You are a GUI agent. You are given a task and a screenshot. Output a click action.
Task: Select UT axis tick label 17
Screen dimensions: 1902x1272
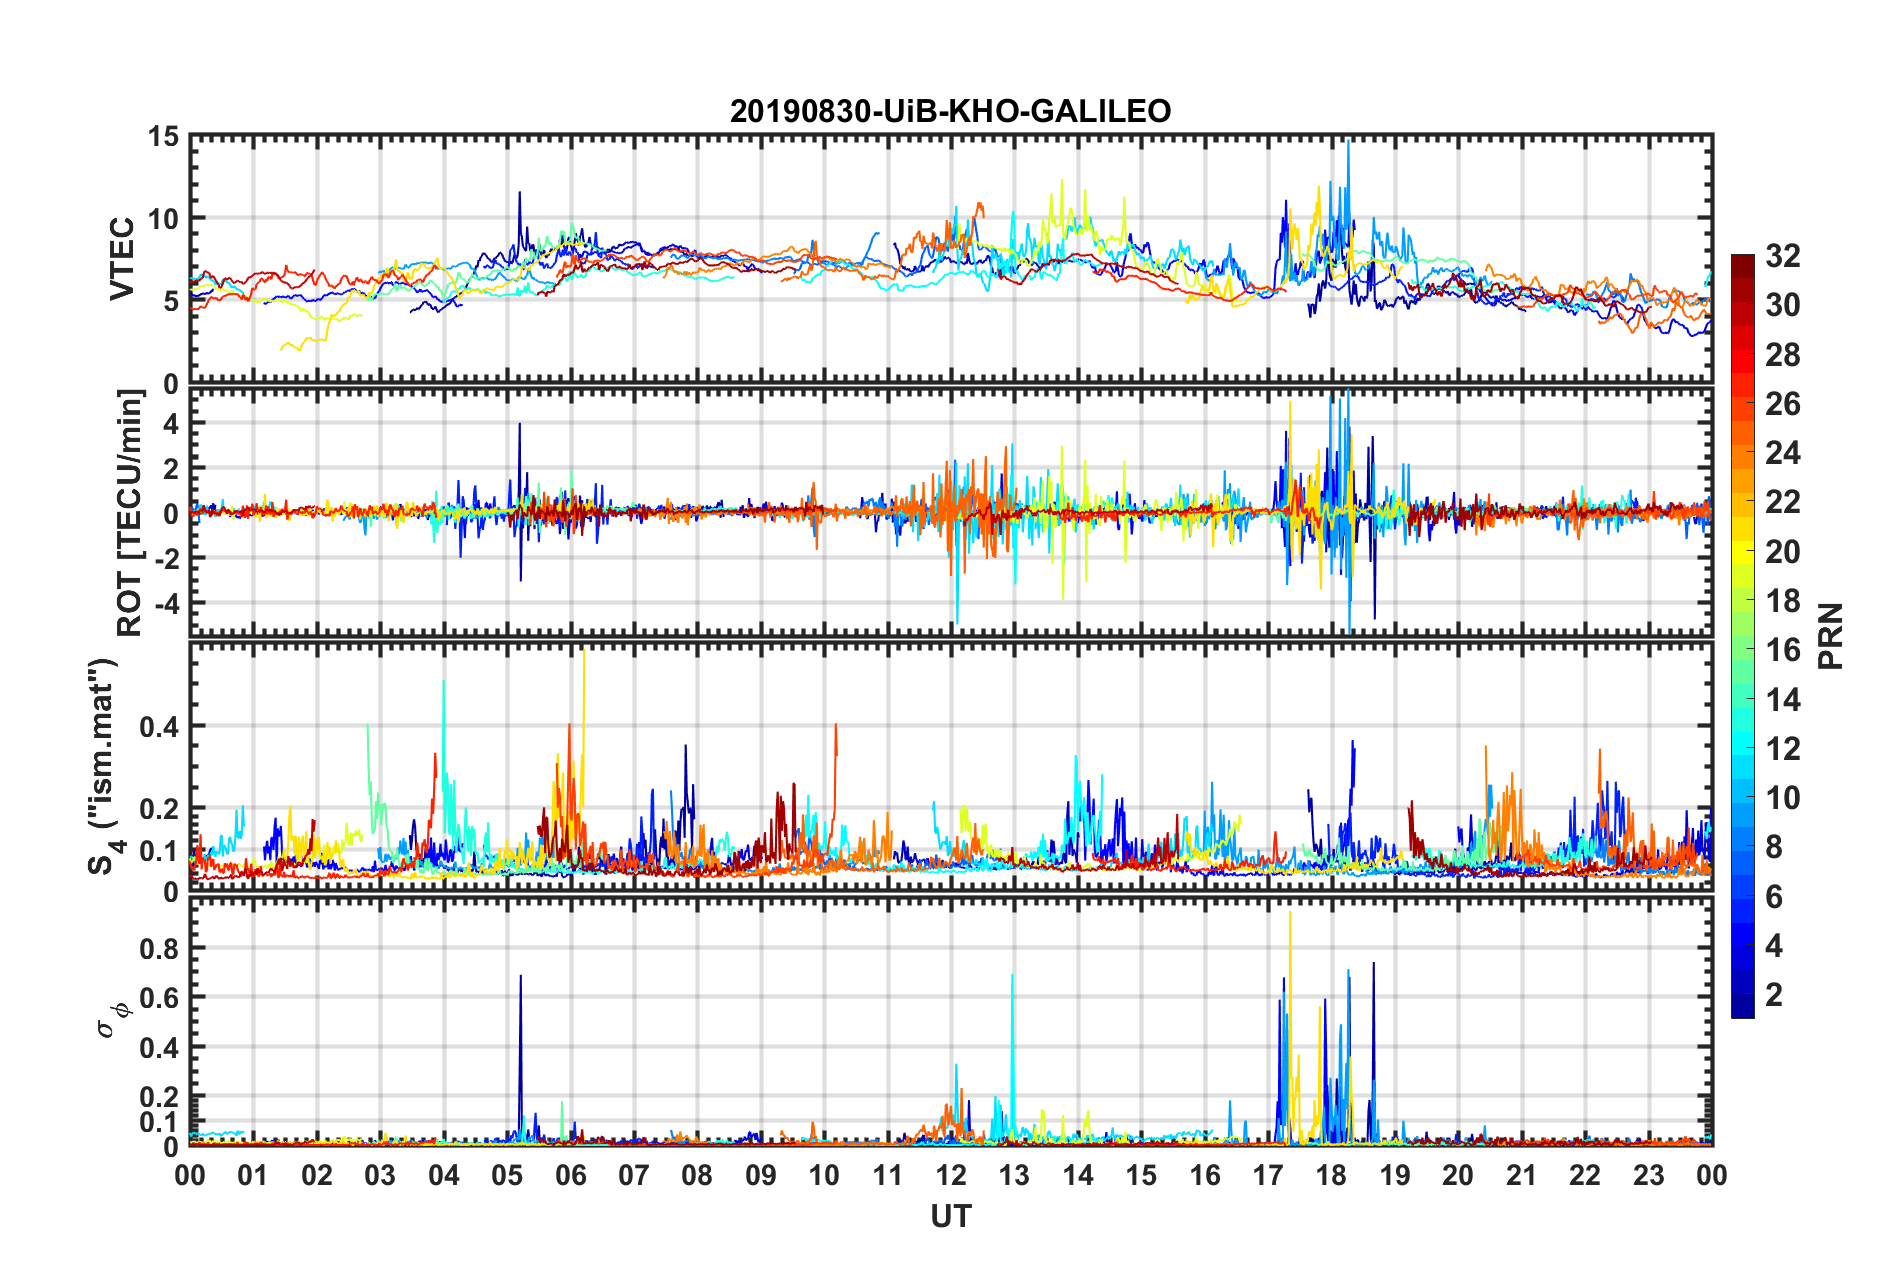point(1268,1175)
